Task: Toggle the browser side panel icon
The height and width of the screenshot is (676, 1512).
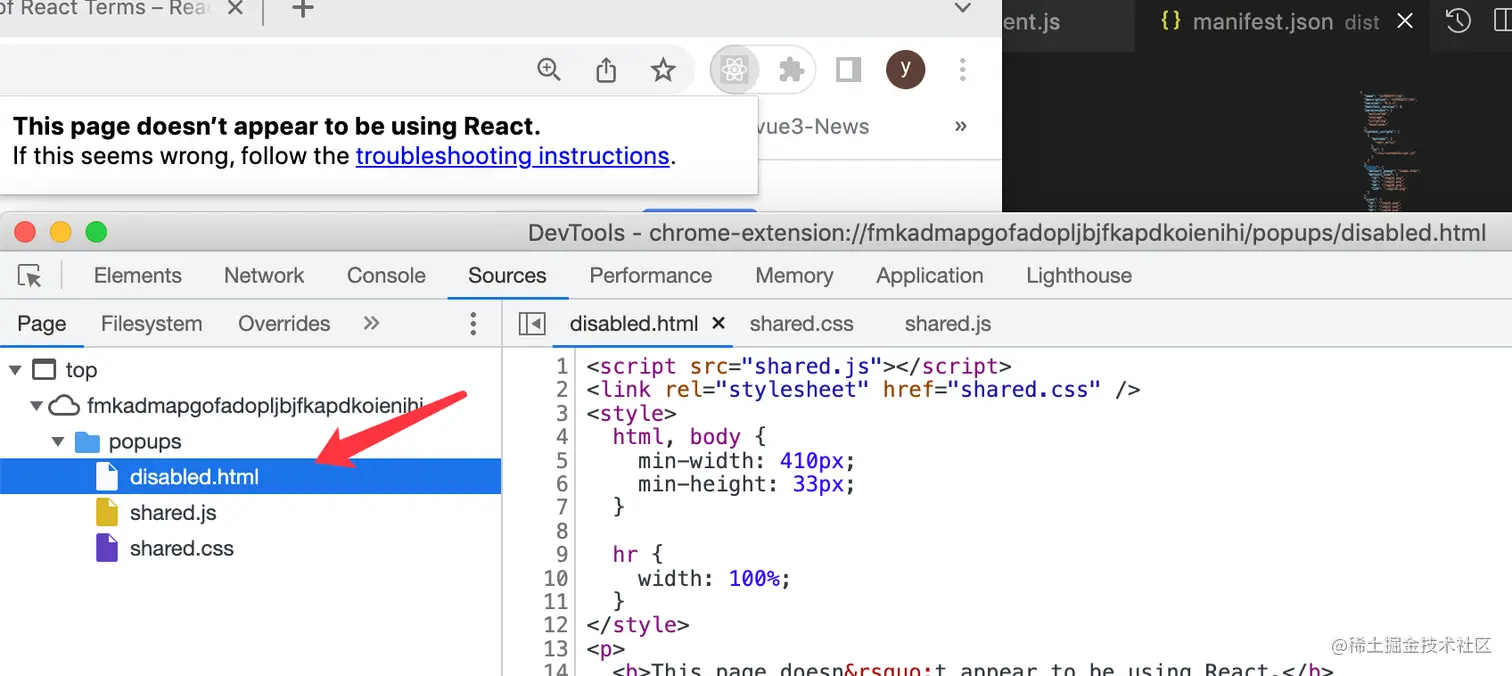Action: (x=848, y=70)
